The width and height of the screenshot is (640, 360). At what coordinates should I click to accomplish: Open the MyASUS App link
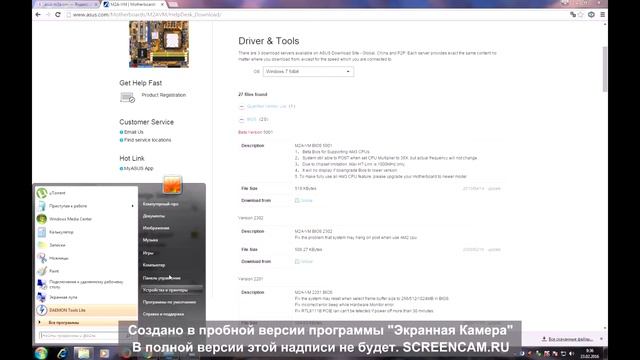point(138,169)
